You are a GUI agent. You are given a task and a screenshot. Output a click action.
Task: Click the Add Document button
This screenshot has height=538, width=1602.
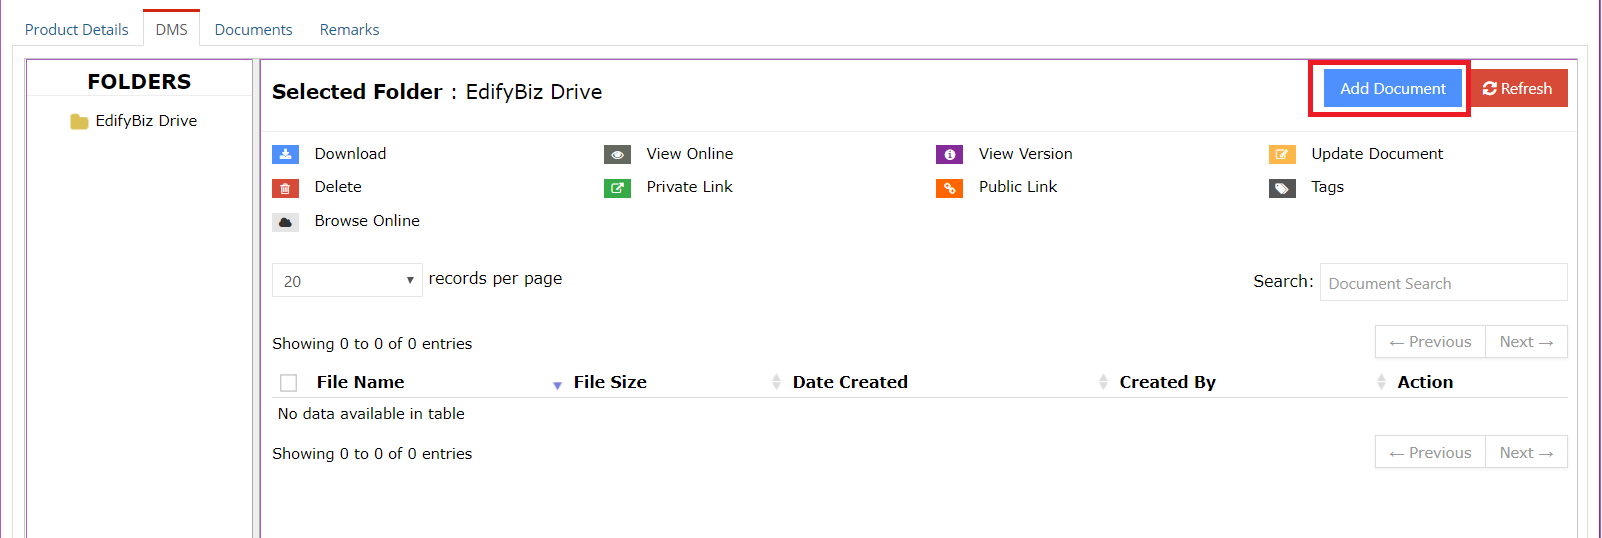pyautogui.click(x=1392, y=88)
